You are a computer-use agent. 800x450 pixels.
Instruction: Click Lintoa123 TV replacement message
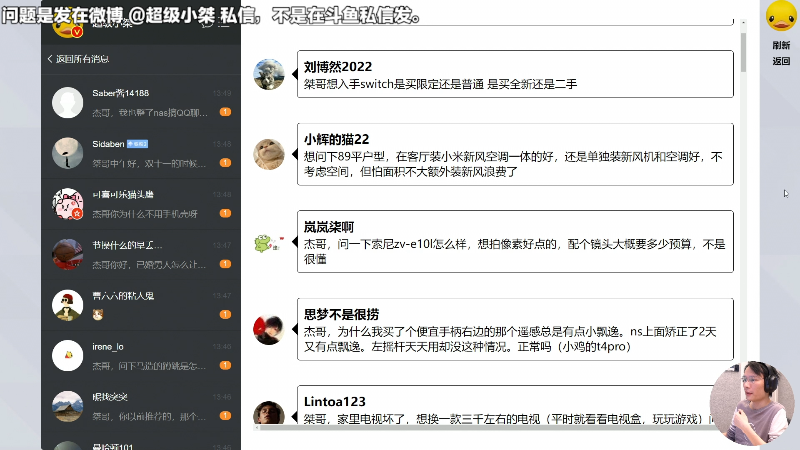pos(510,419)
